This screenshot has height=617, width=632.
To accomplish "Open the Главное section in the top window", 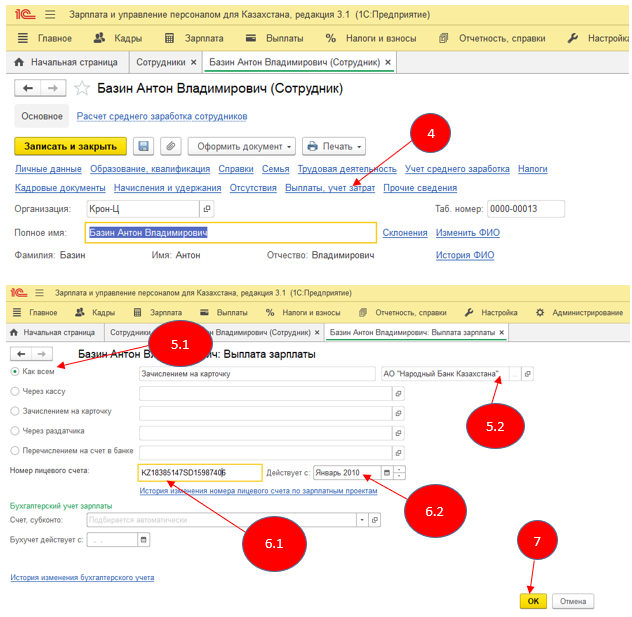I will coord(45,38).
